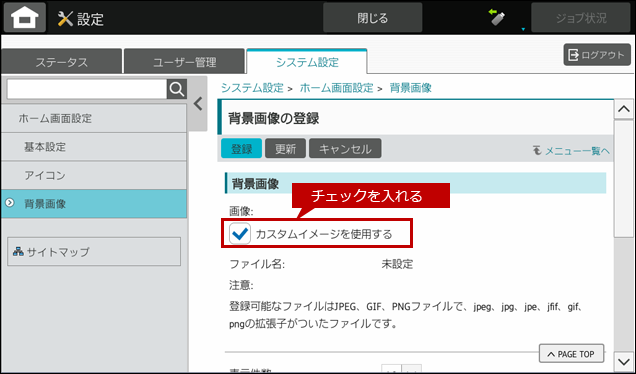Go to the home screen icon
The height and width of the screenshot is (374, 636).
tap(25, 18)
